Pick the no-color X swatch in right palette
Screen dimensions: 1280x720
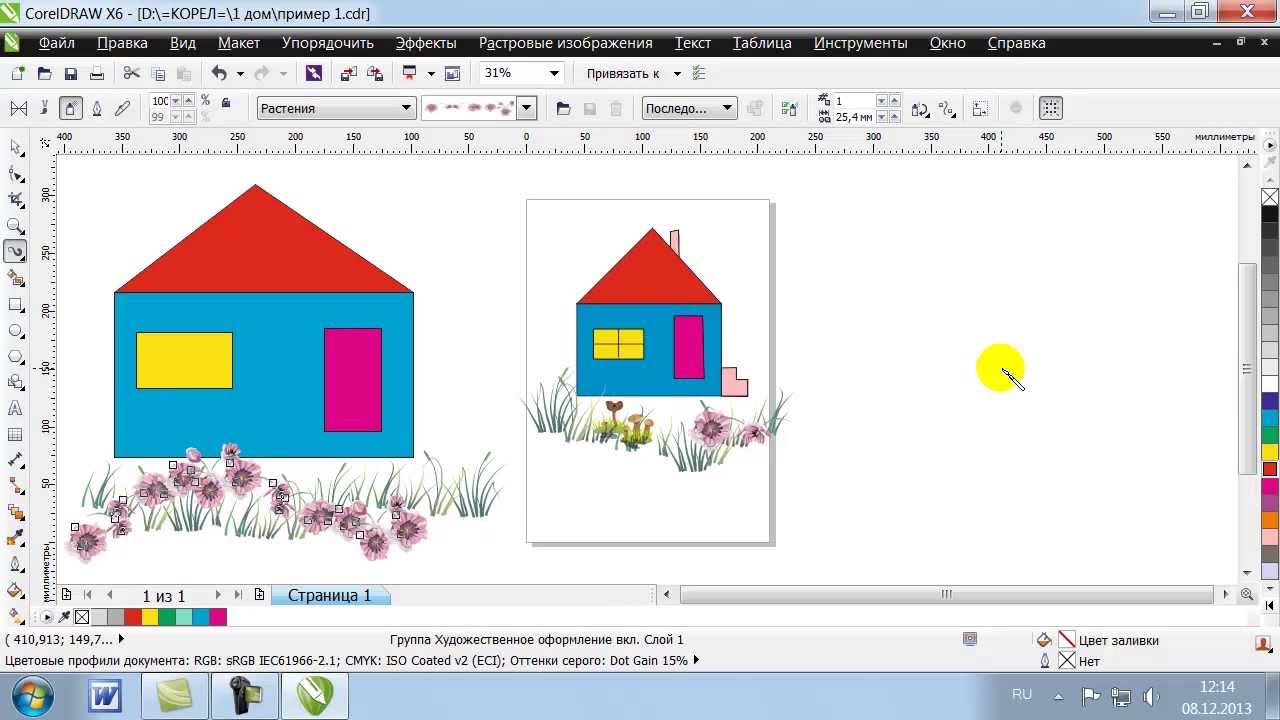(1269, 197)
